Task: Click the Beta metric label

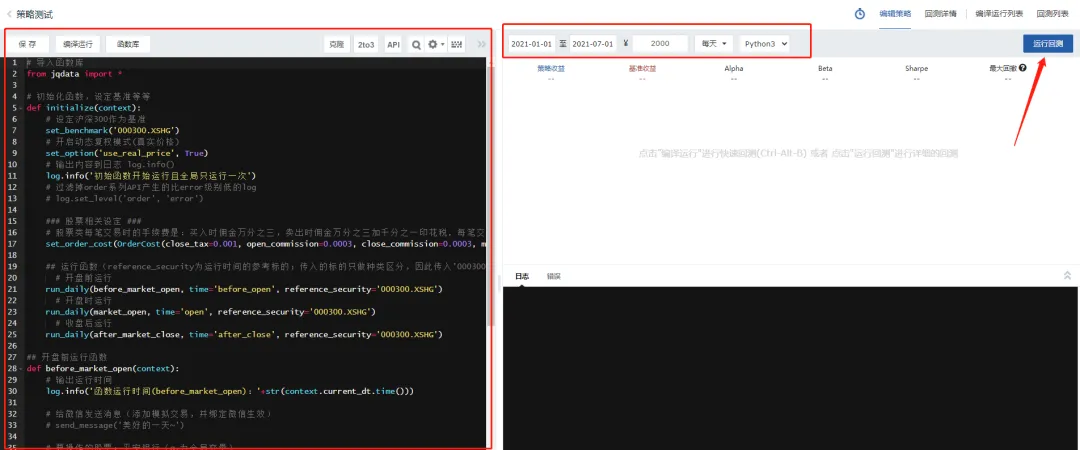Action: click(825, 69)
